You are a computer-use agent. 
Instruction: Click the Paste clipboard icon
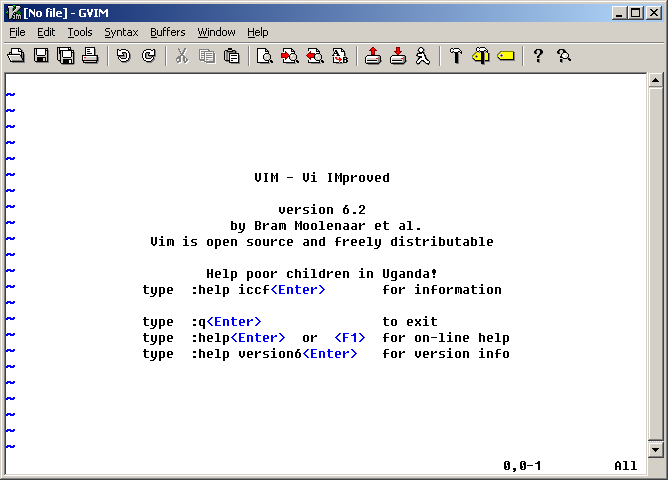pos(231,56)
